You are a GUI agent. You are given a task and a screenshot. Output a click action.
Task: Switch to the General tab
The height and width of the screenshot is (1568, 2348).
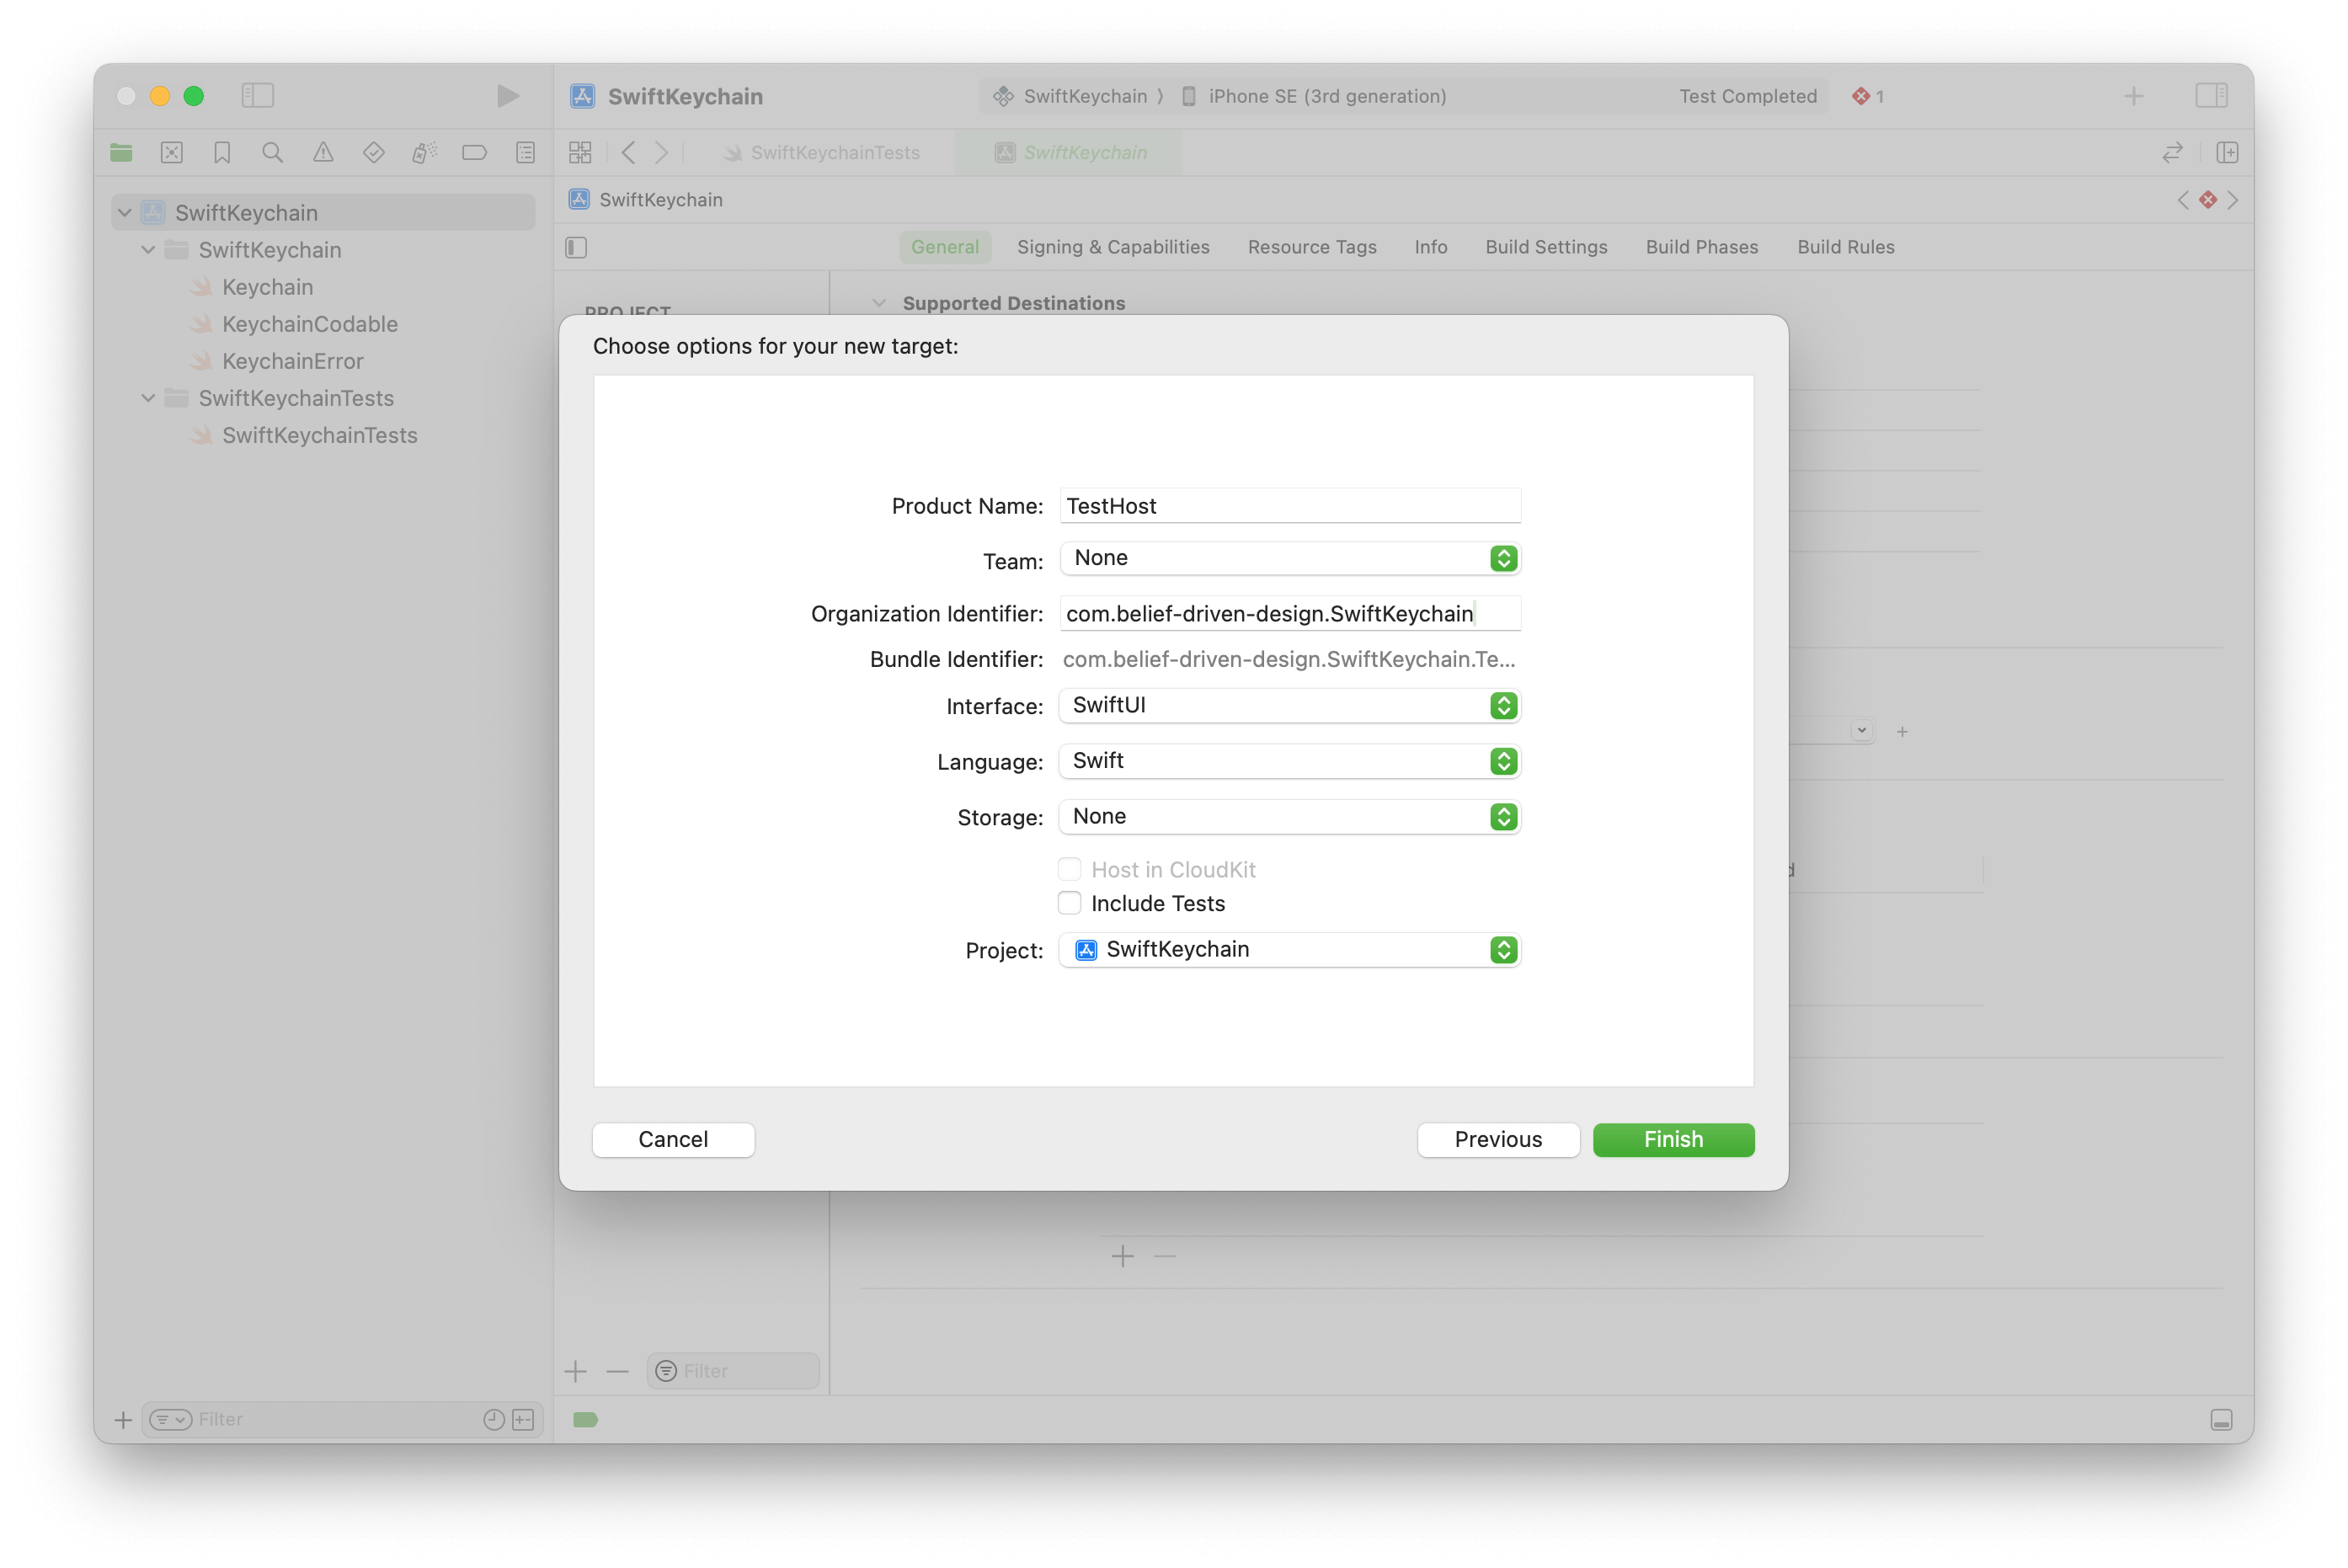coord(944,247)
